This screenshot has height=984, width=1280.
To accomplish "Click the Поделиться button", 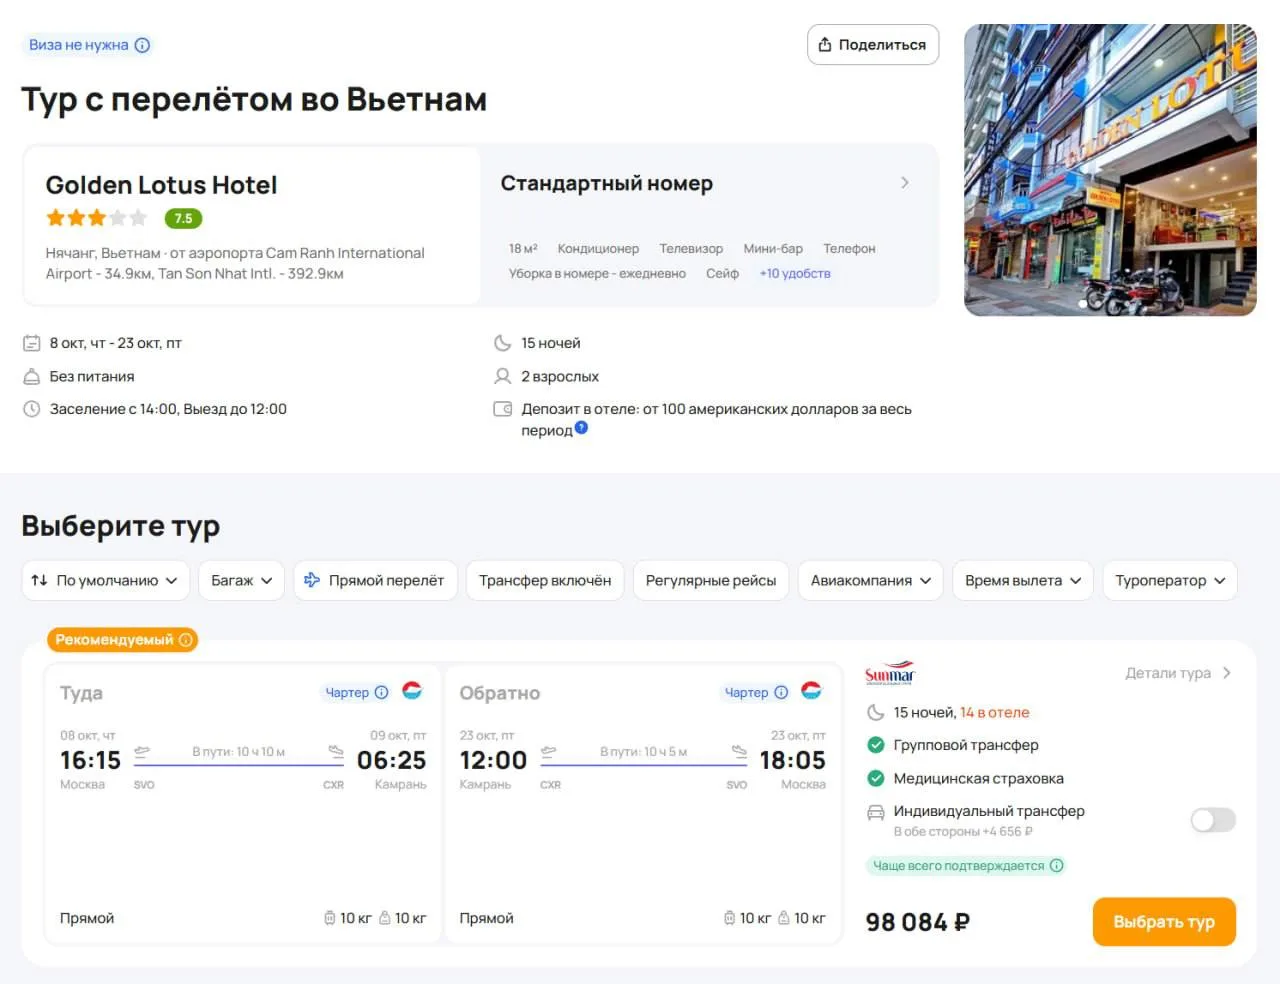I will click(x=873, y=45).
